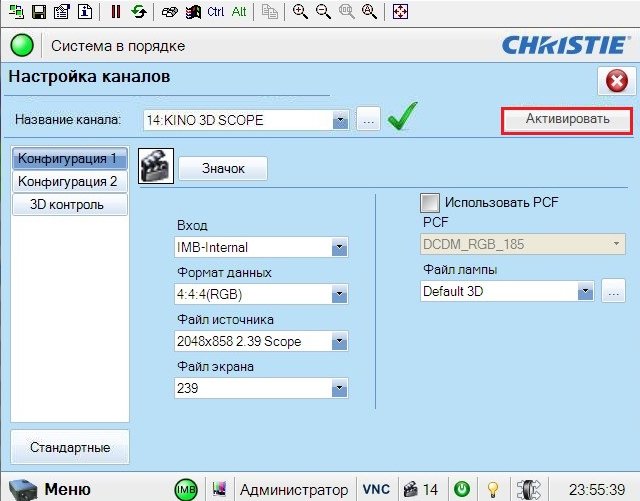Send Ctrl key toggle in toolbar
This screenshot has width=640, height=501.
point(216,11)
